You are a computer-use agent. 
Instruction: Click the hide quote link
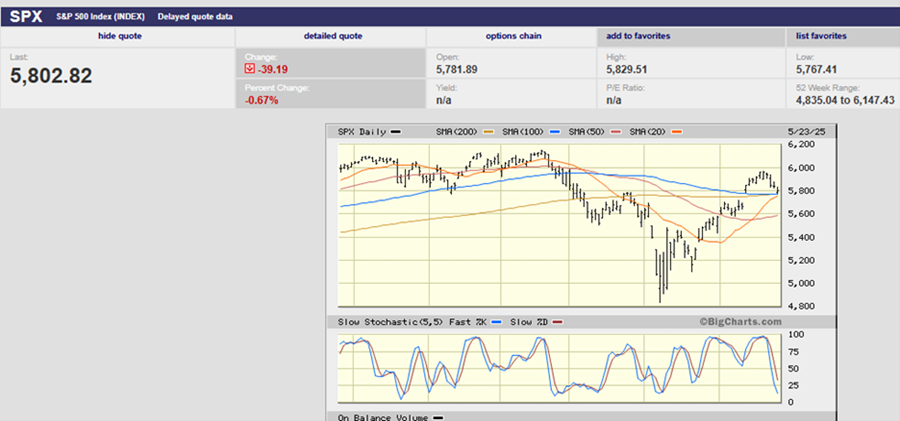pyautogui.click(x=119, y=36)
